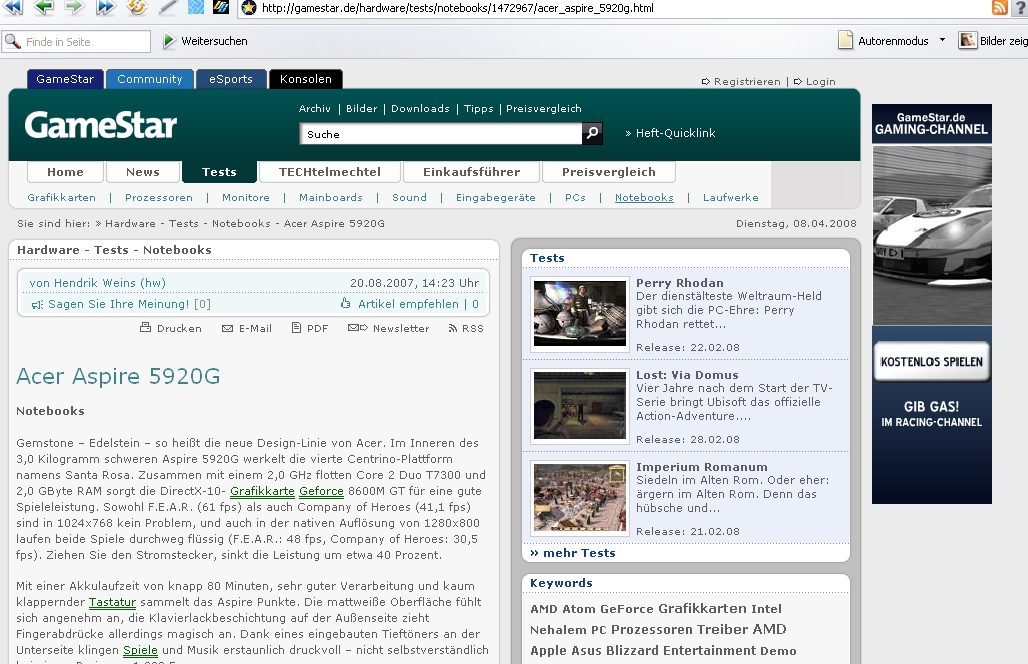This screenshot has height=664, width=1028.
Task: Click the browser rewind double-arrow button
Action: click(13, 7)
